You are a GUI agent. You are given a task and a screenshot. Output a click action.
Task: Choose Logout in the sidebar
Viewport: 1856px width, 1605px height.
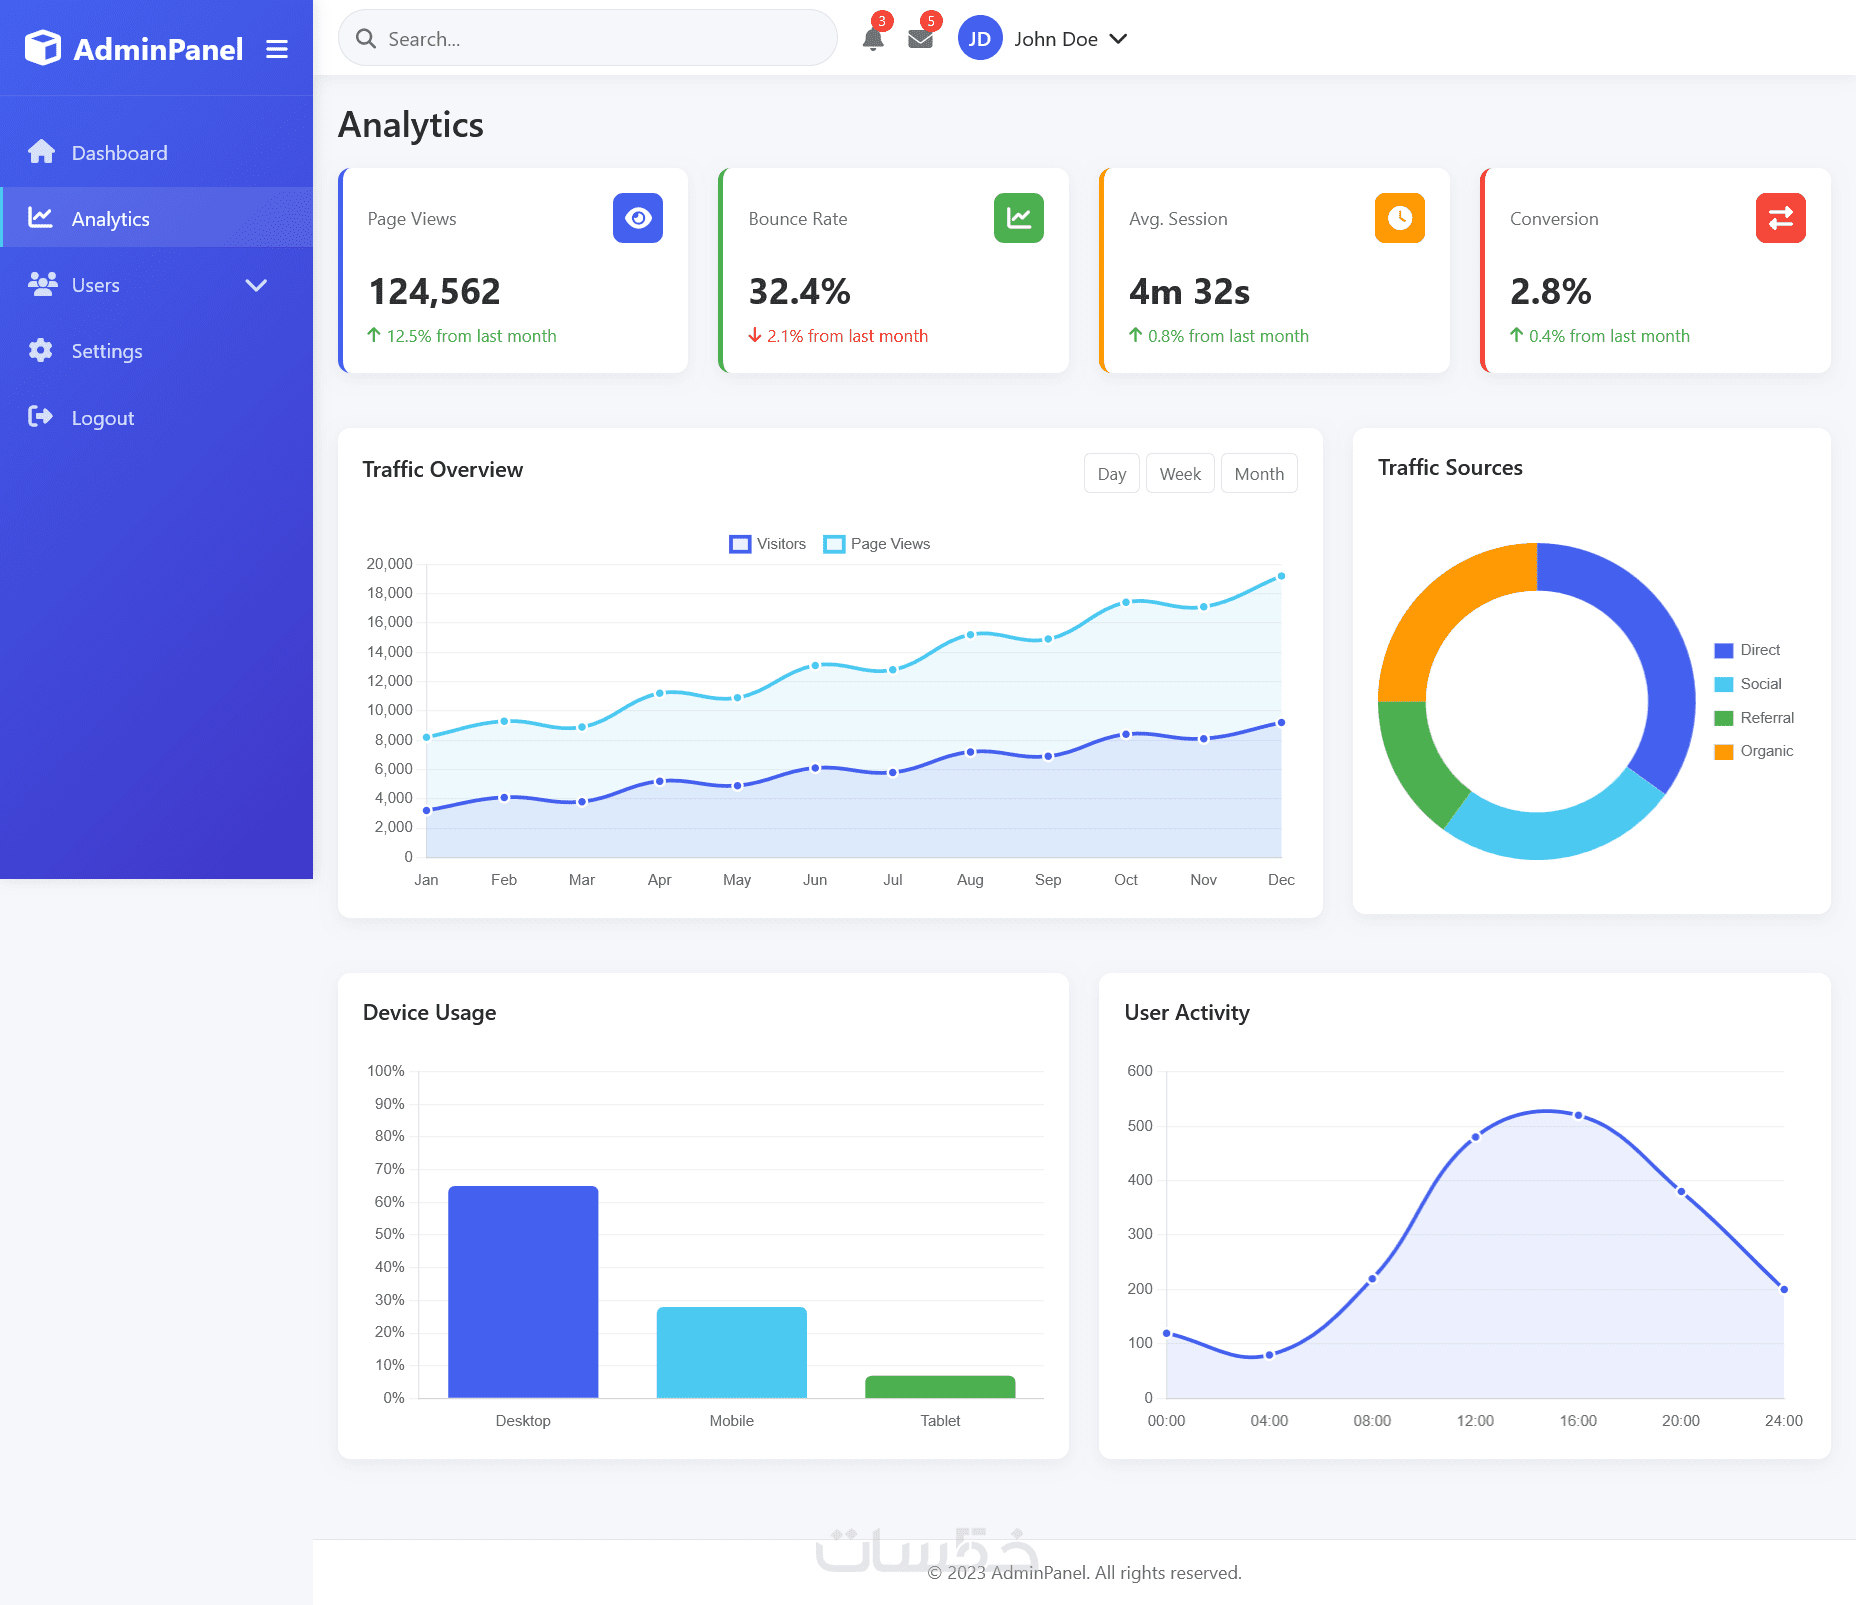(x=156, y=418)
